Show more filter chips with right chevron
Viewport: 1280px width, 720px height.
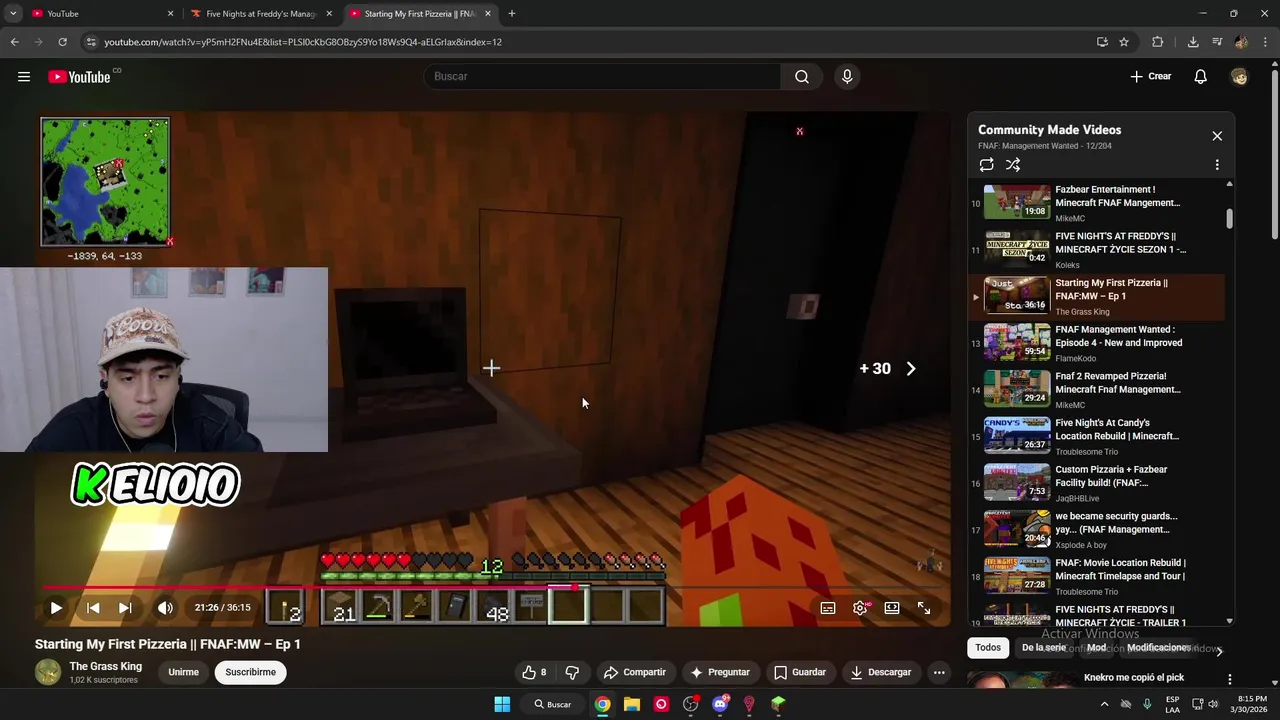(1219, 651)
